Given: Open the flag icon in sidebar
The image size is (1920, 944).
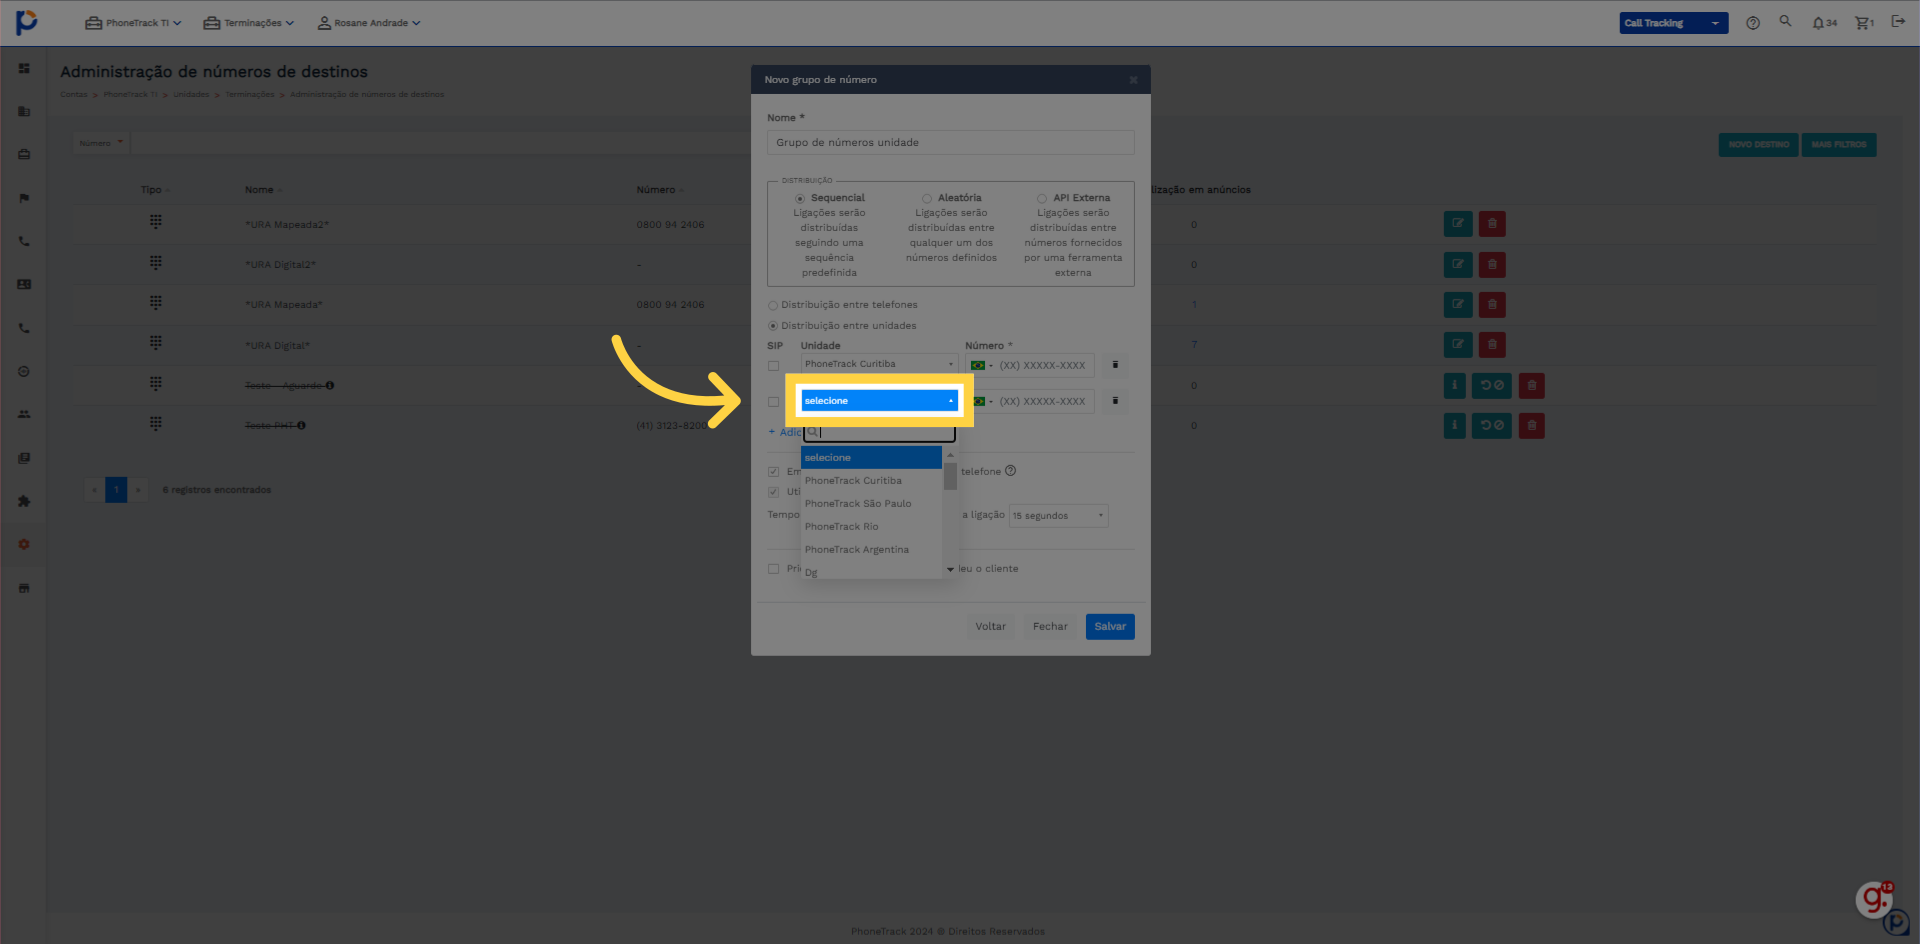Looking at the screenshot, I should coord(24,198).
